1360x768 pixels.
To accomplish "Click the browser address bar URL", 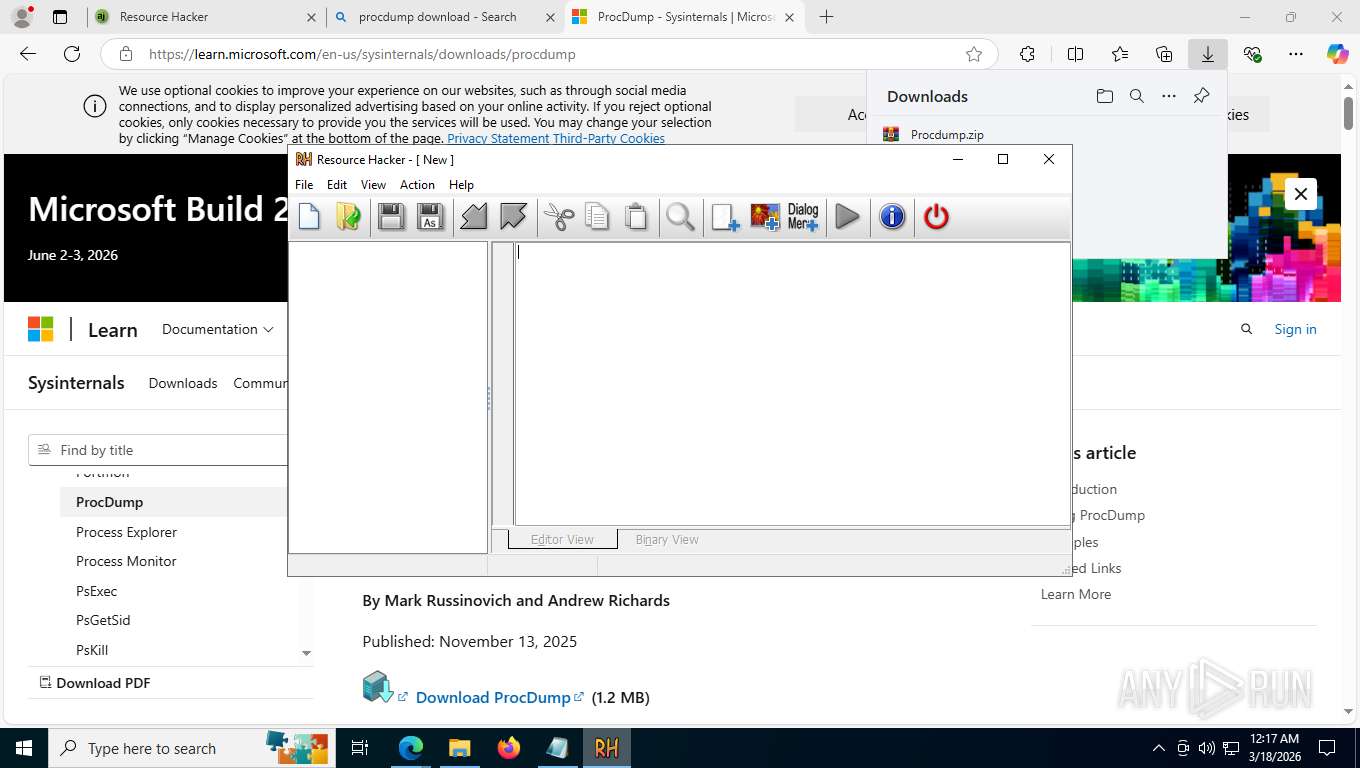I will [x=362, y=54].
